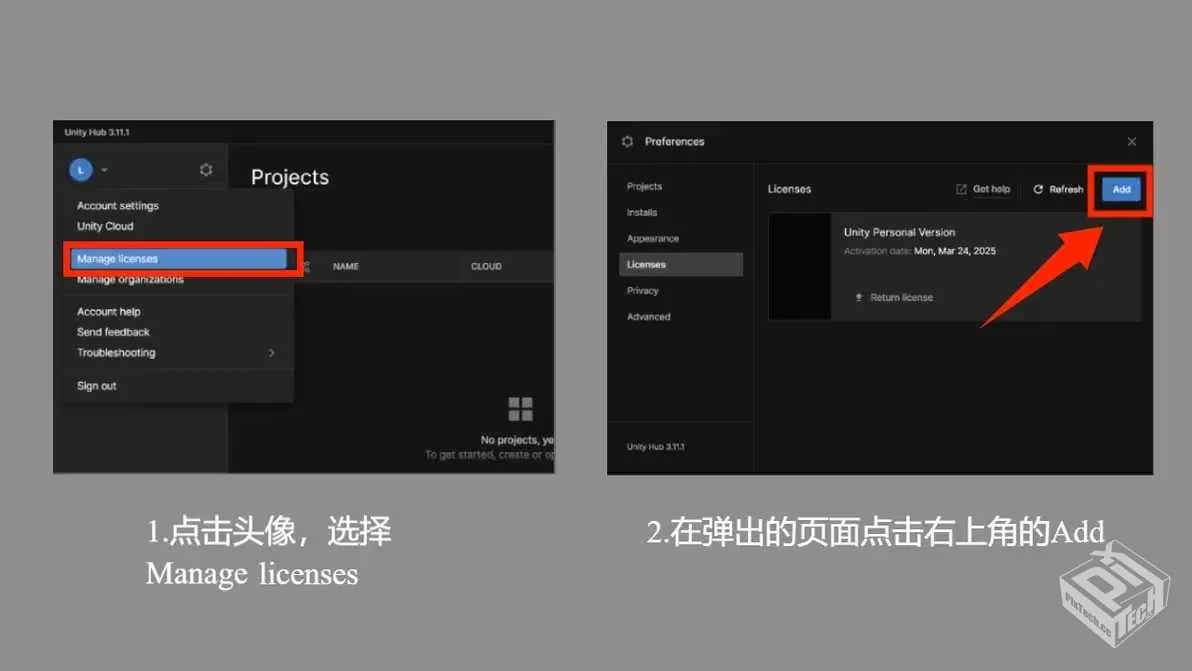Switch to the Licenses section in Preferences
The width and height of the screenshot is (1192, 671).
pyautogui.click(x=648, y=264)
